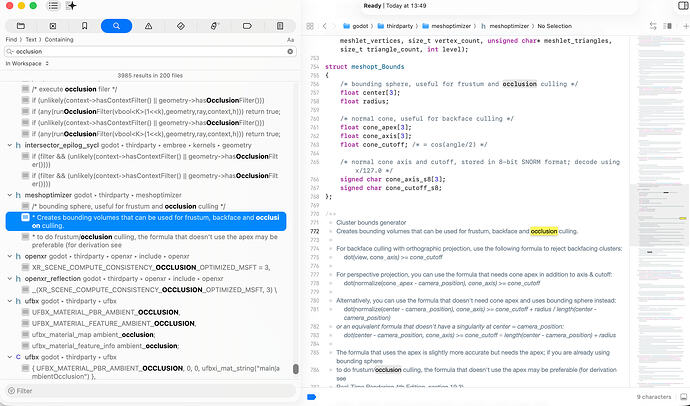Screen dimensions: 690x406
Task: Toggle the debug area icon at the bottom right
Action: (x=683, y=397)
